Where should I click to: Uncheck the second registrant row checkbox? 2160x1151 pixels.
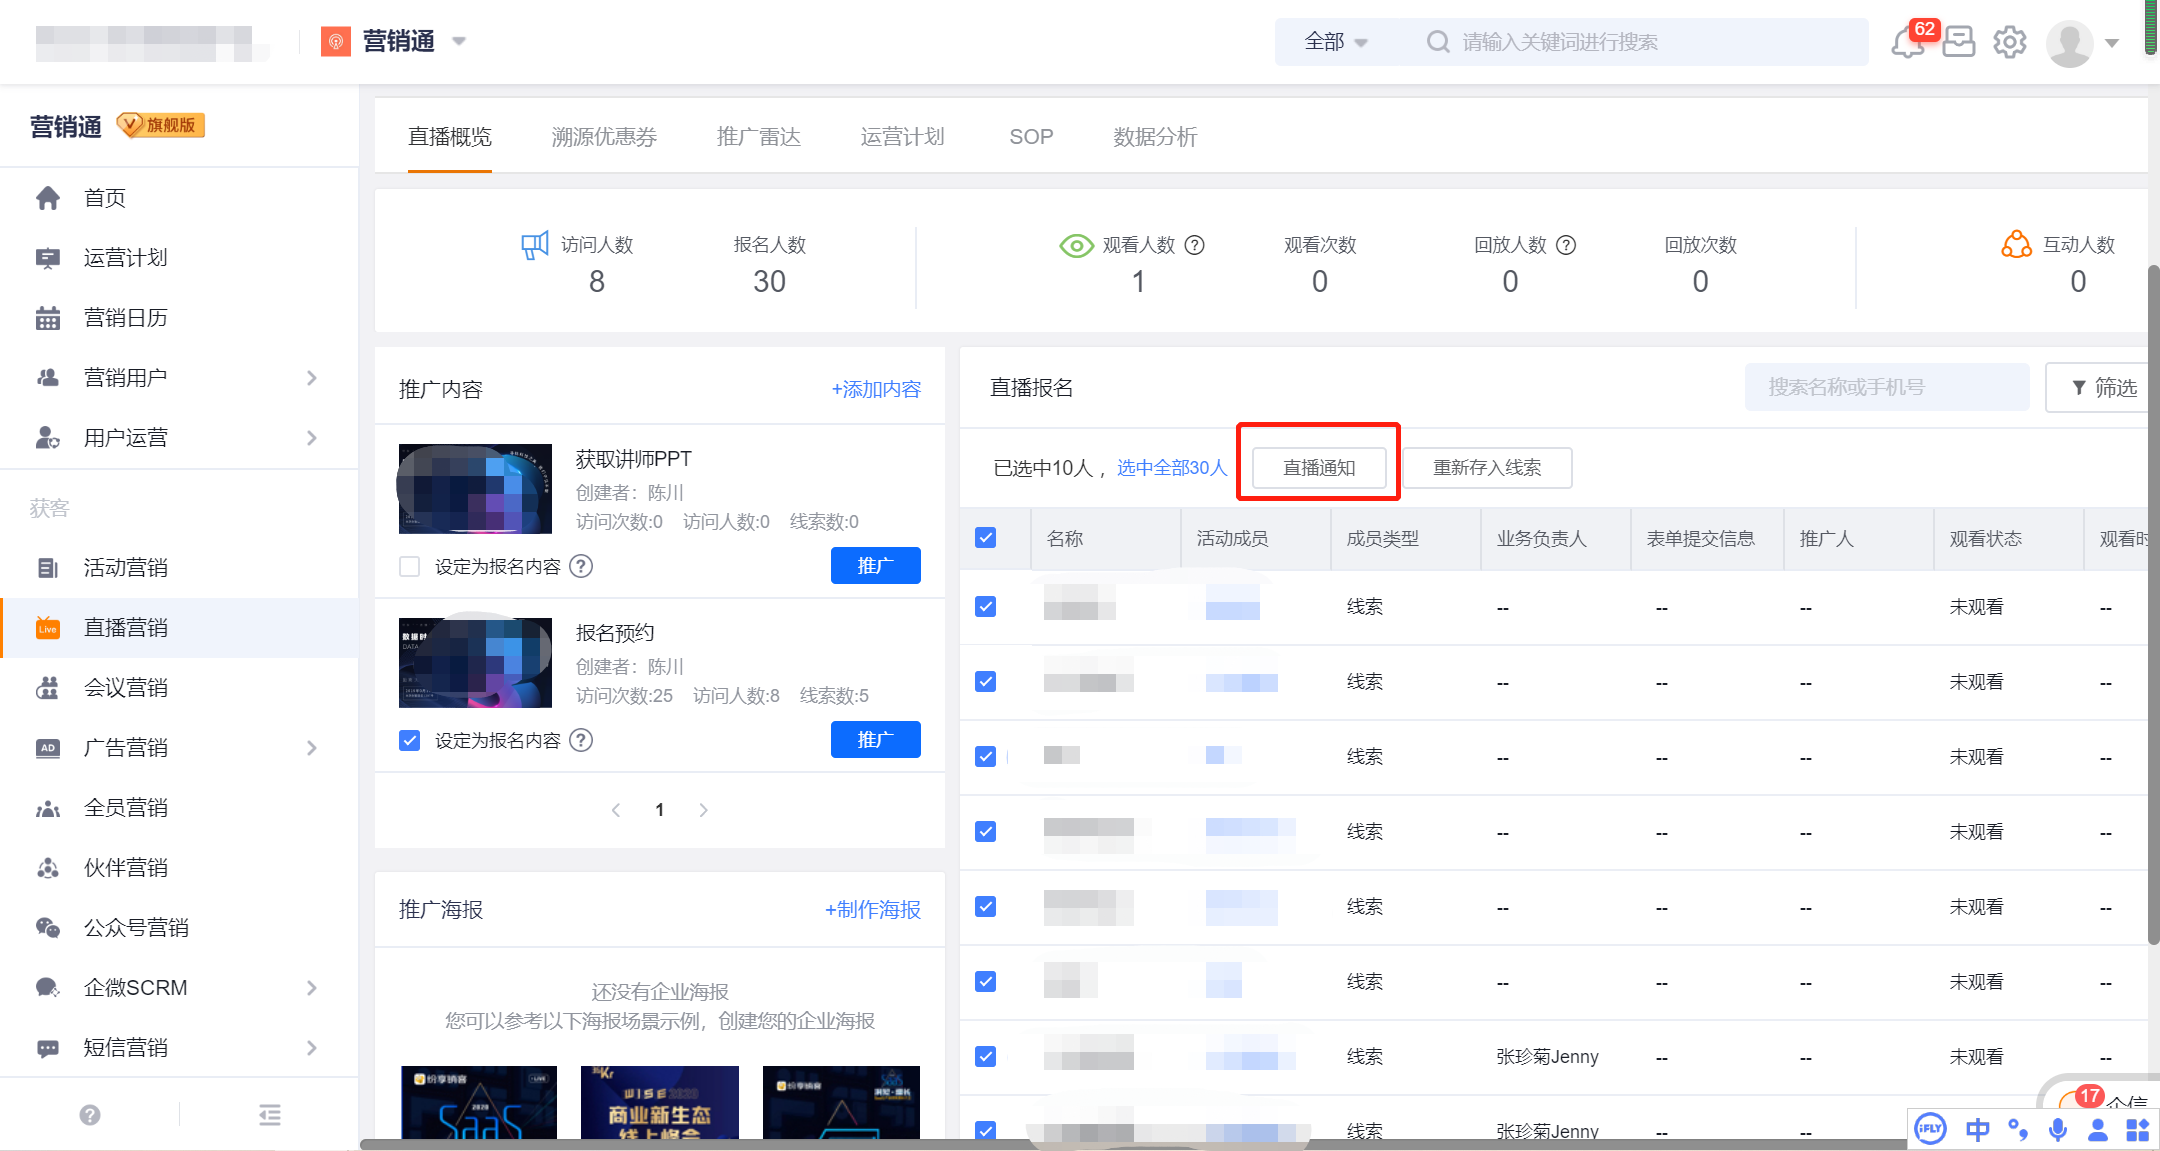point(985,682)
